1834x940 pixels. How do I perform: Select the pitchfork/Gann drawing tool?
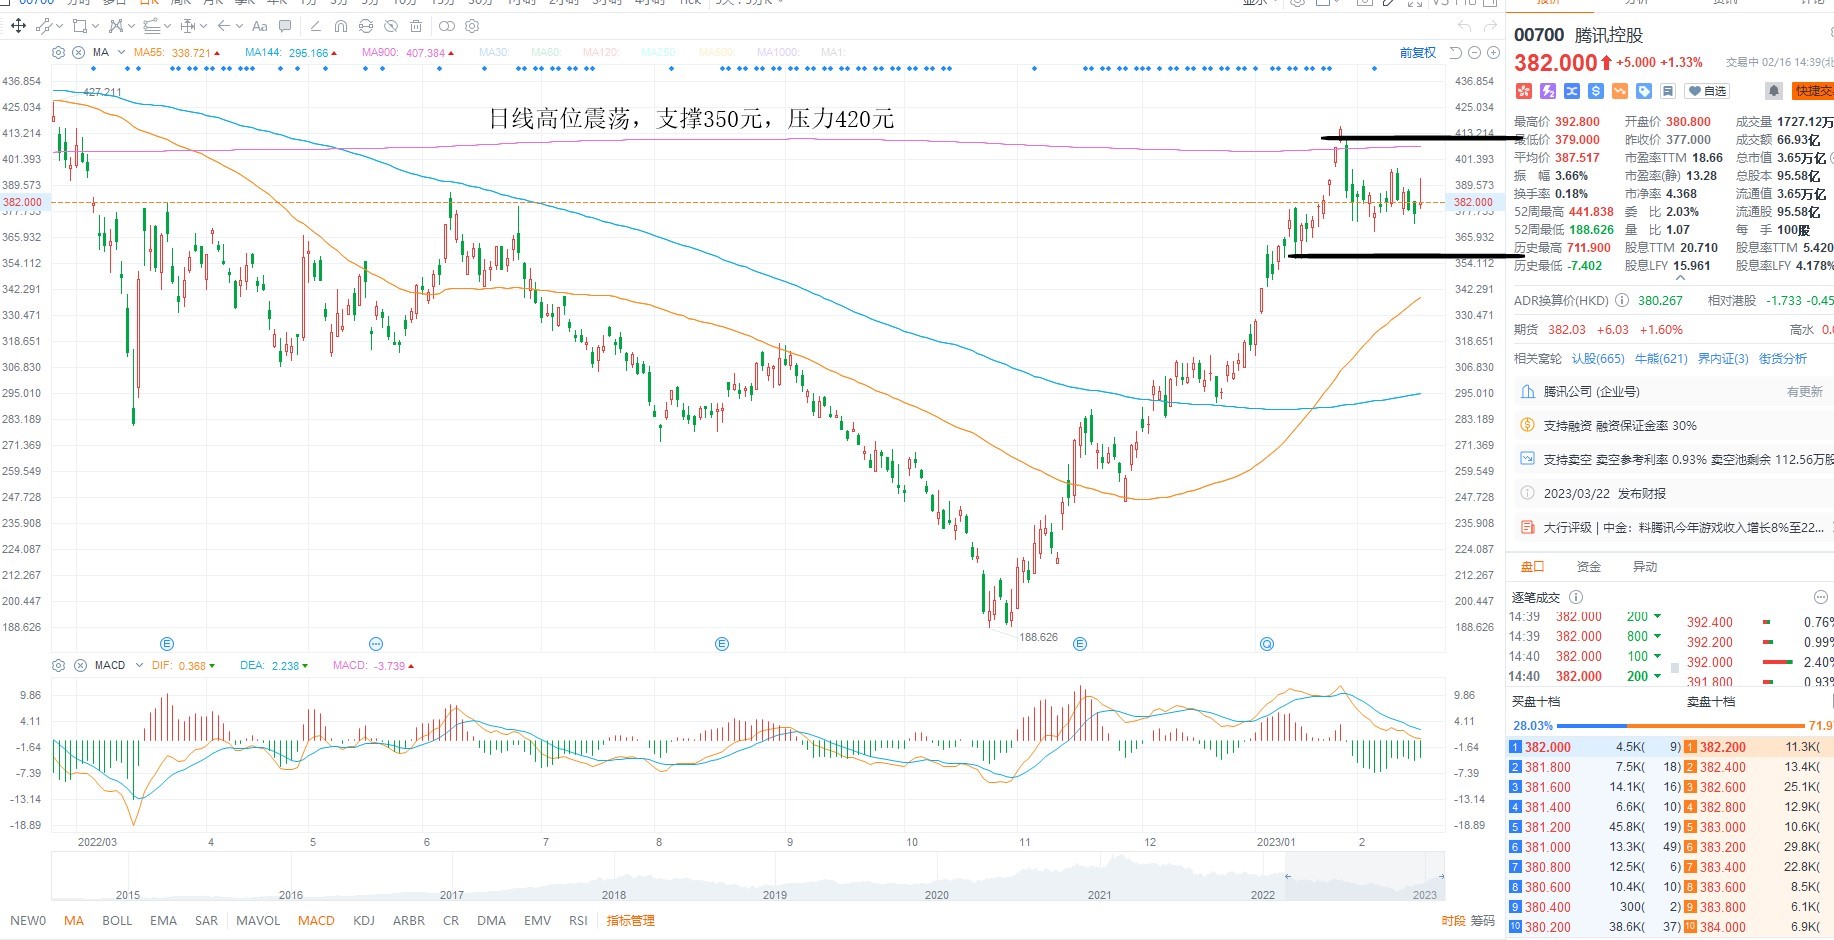click(x=116, y=26)
